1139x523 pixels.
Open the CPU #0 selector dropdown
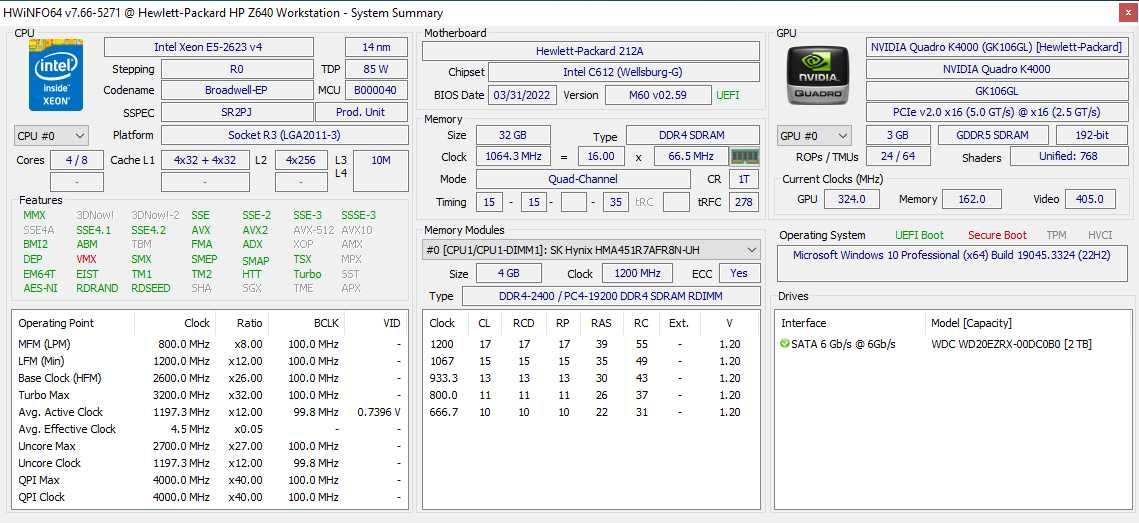click(51, 136)
